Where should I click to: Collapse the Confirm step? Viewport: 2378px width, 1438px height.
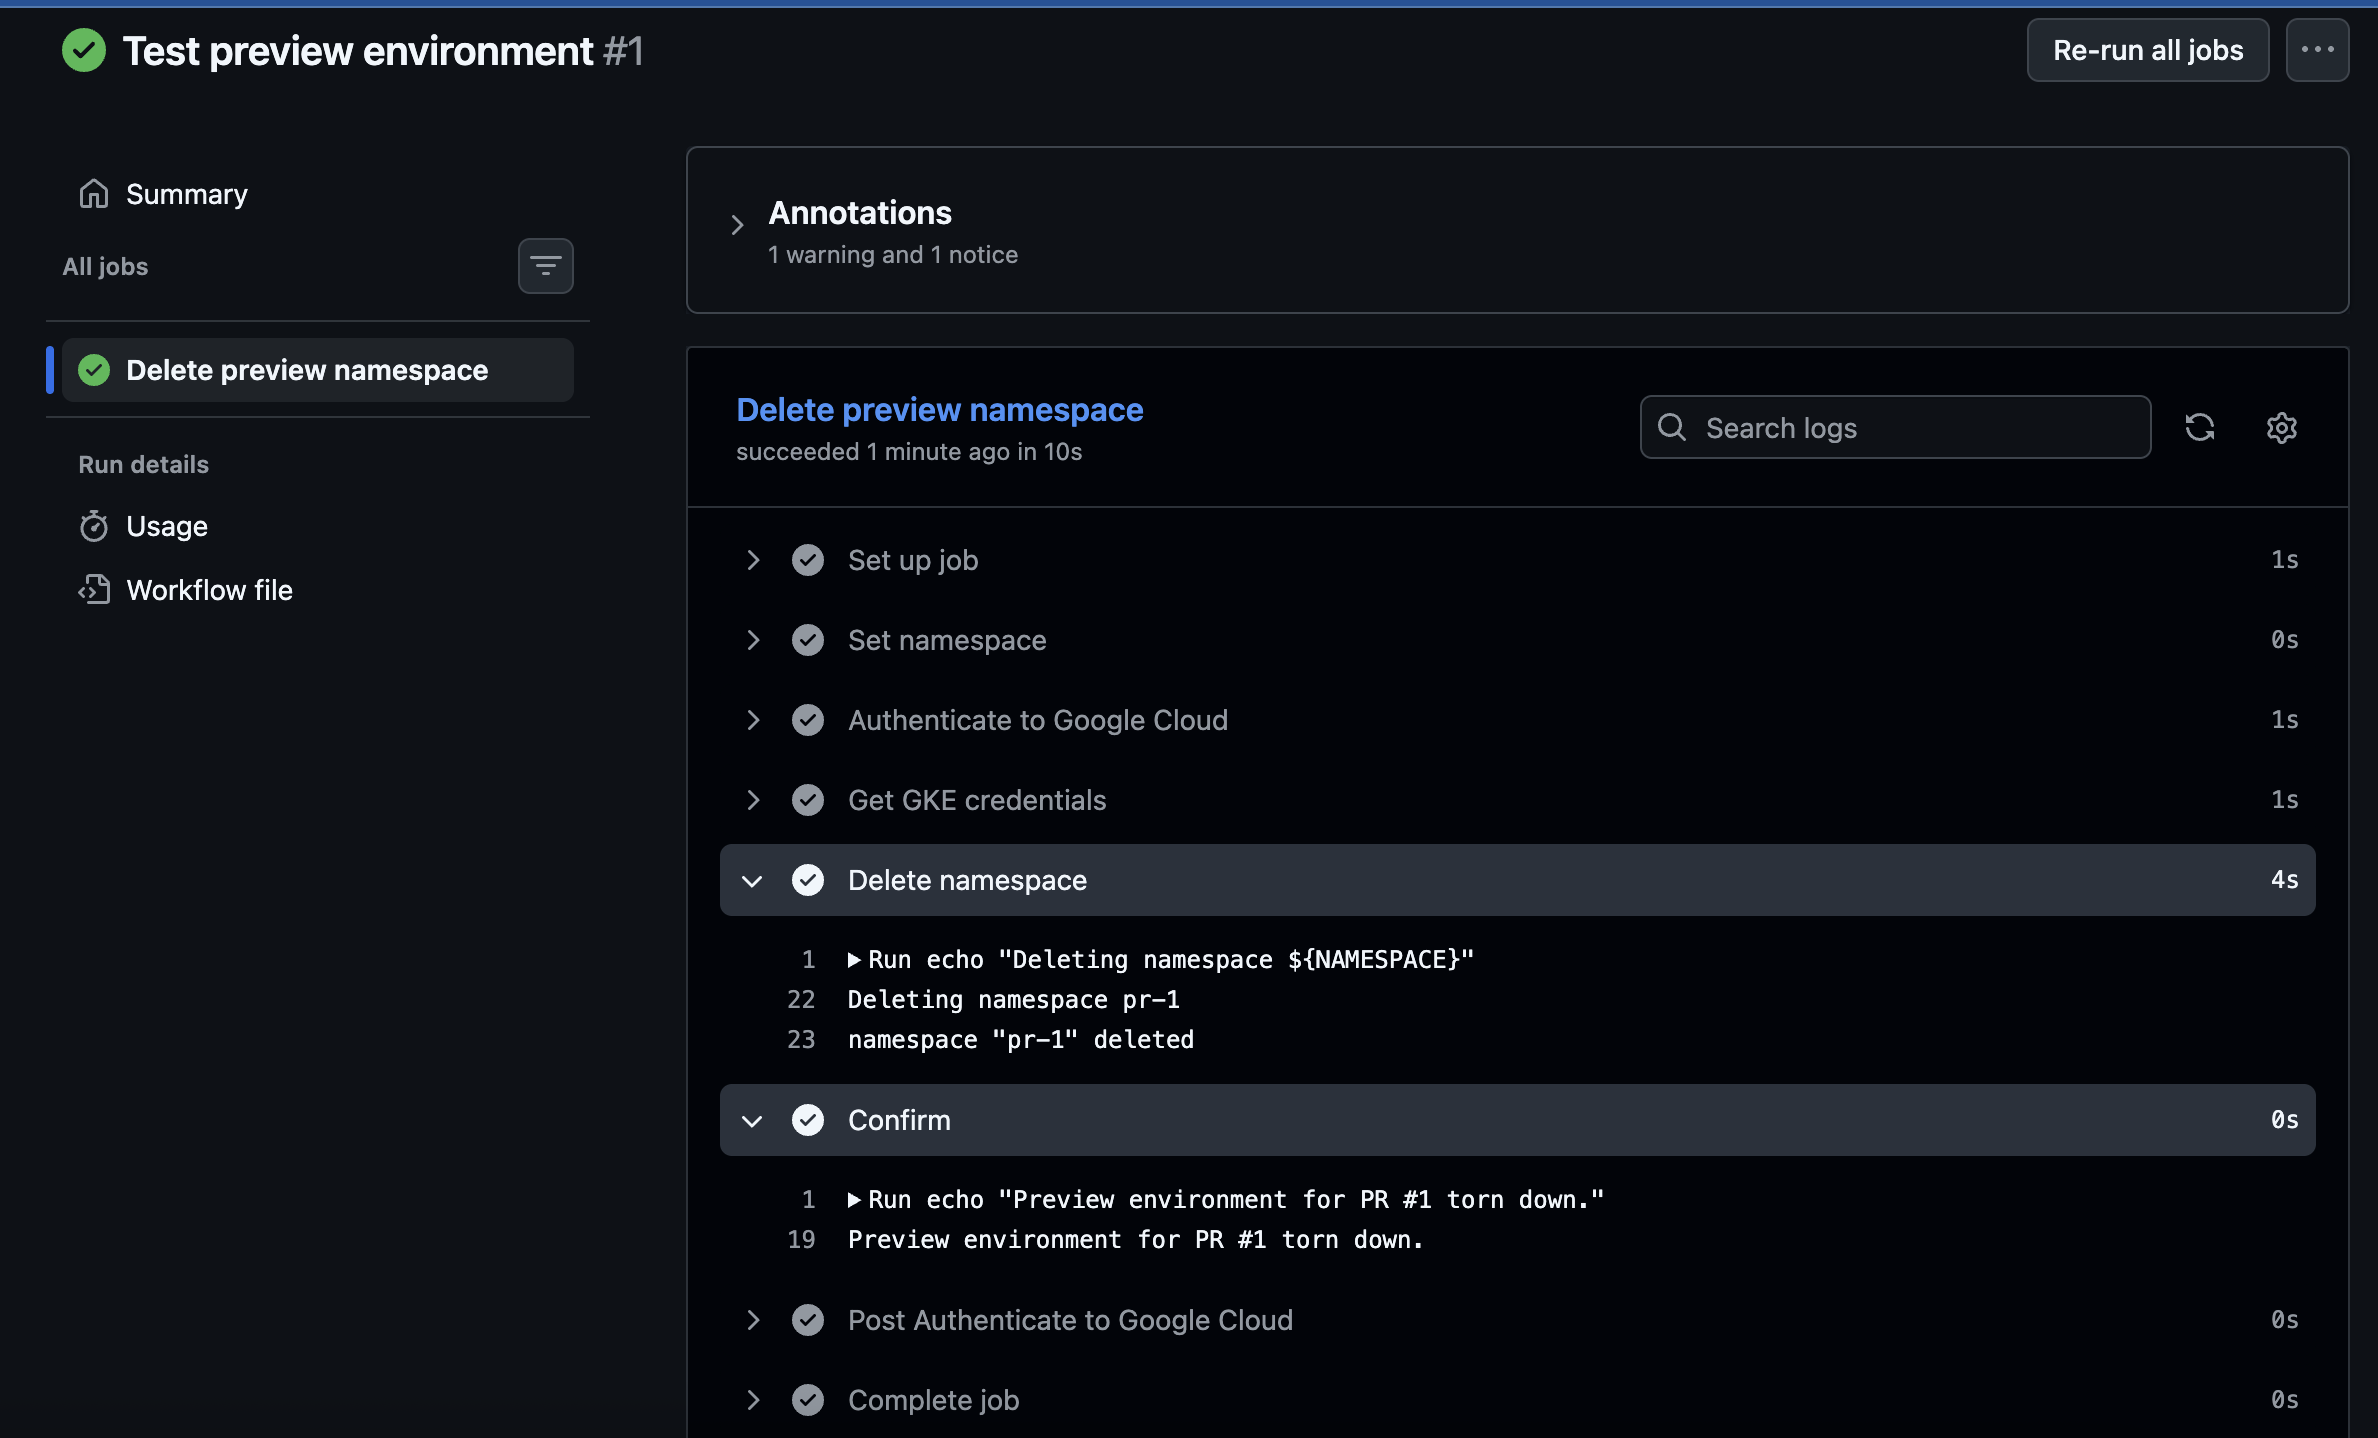click(752, 1121)
